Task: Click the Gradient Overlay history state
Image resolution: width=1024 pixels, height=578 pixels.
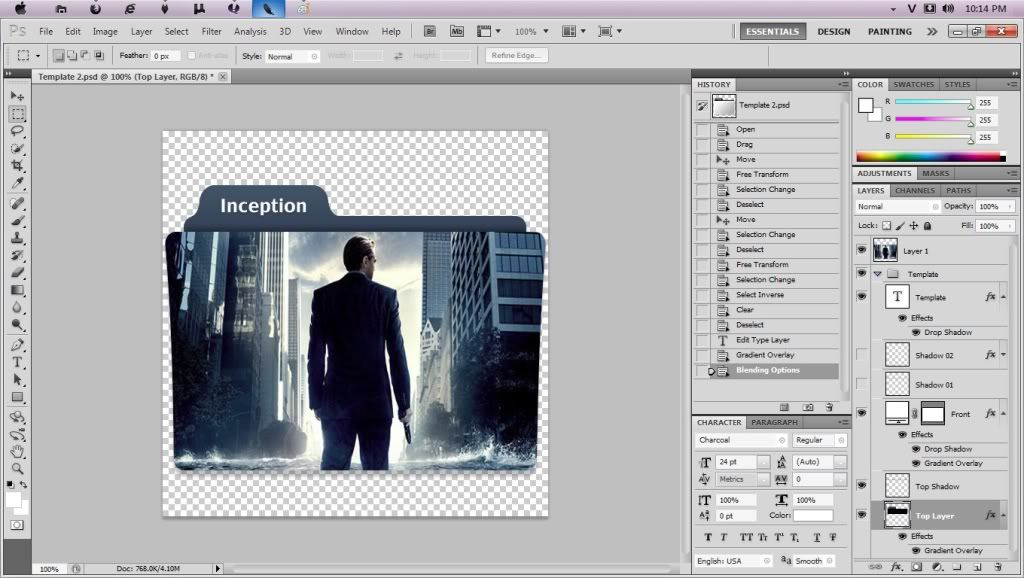Action: tap(767, 355)
